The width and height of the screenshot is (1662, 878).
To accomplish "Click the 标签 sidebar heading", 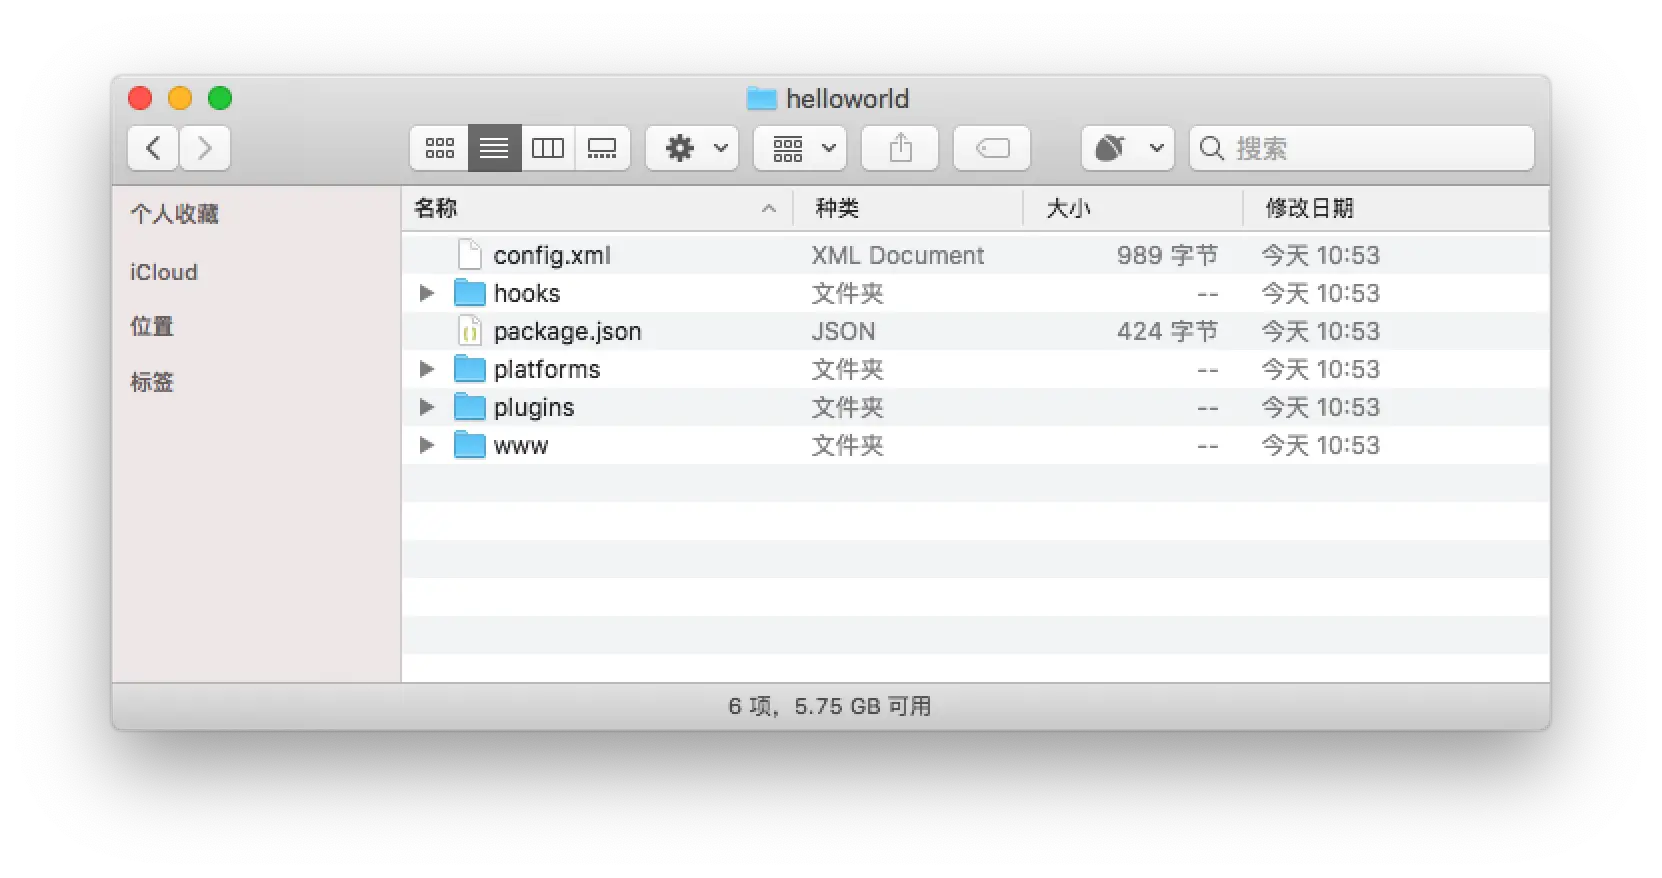I will [152, 382].
